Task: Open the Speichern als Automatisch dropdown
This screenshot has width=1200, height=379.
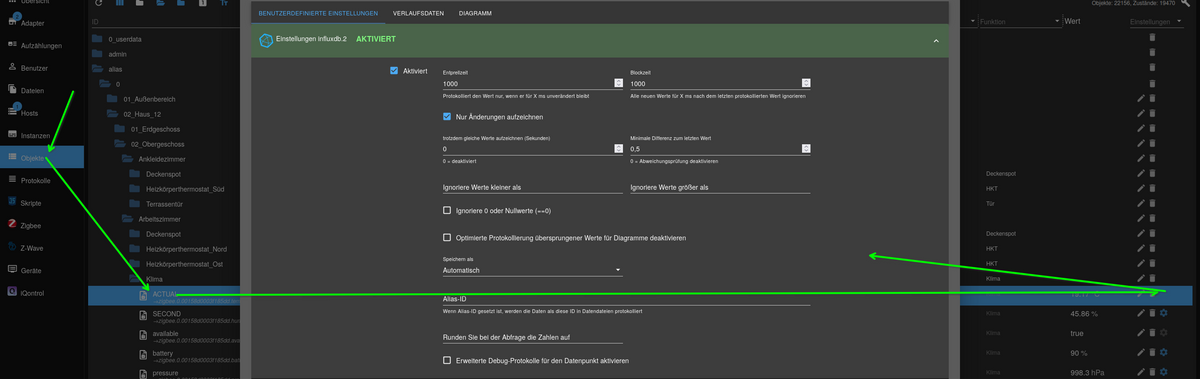Action: coord(532,270)
